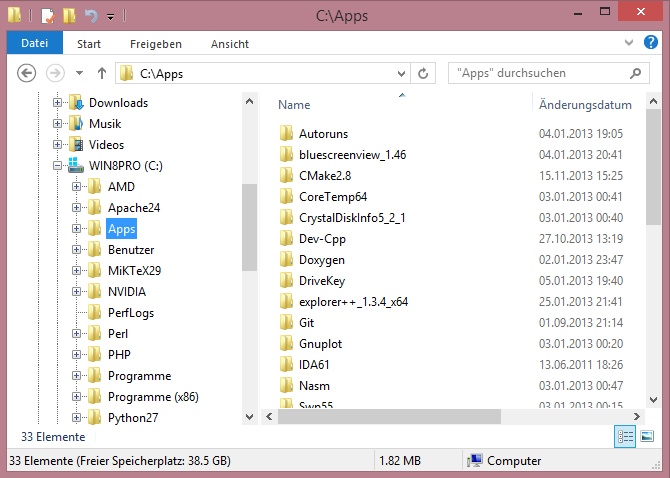Open the Customize Quick Access Toolbar dropdown
670x478 pixels.
[110, 17]
